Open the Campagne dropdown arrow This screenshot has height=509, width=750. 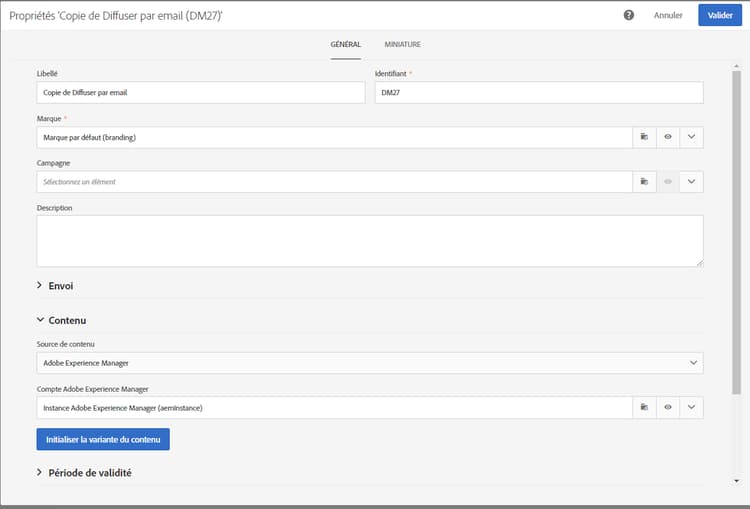pos(691,182)
